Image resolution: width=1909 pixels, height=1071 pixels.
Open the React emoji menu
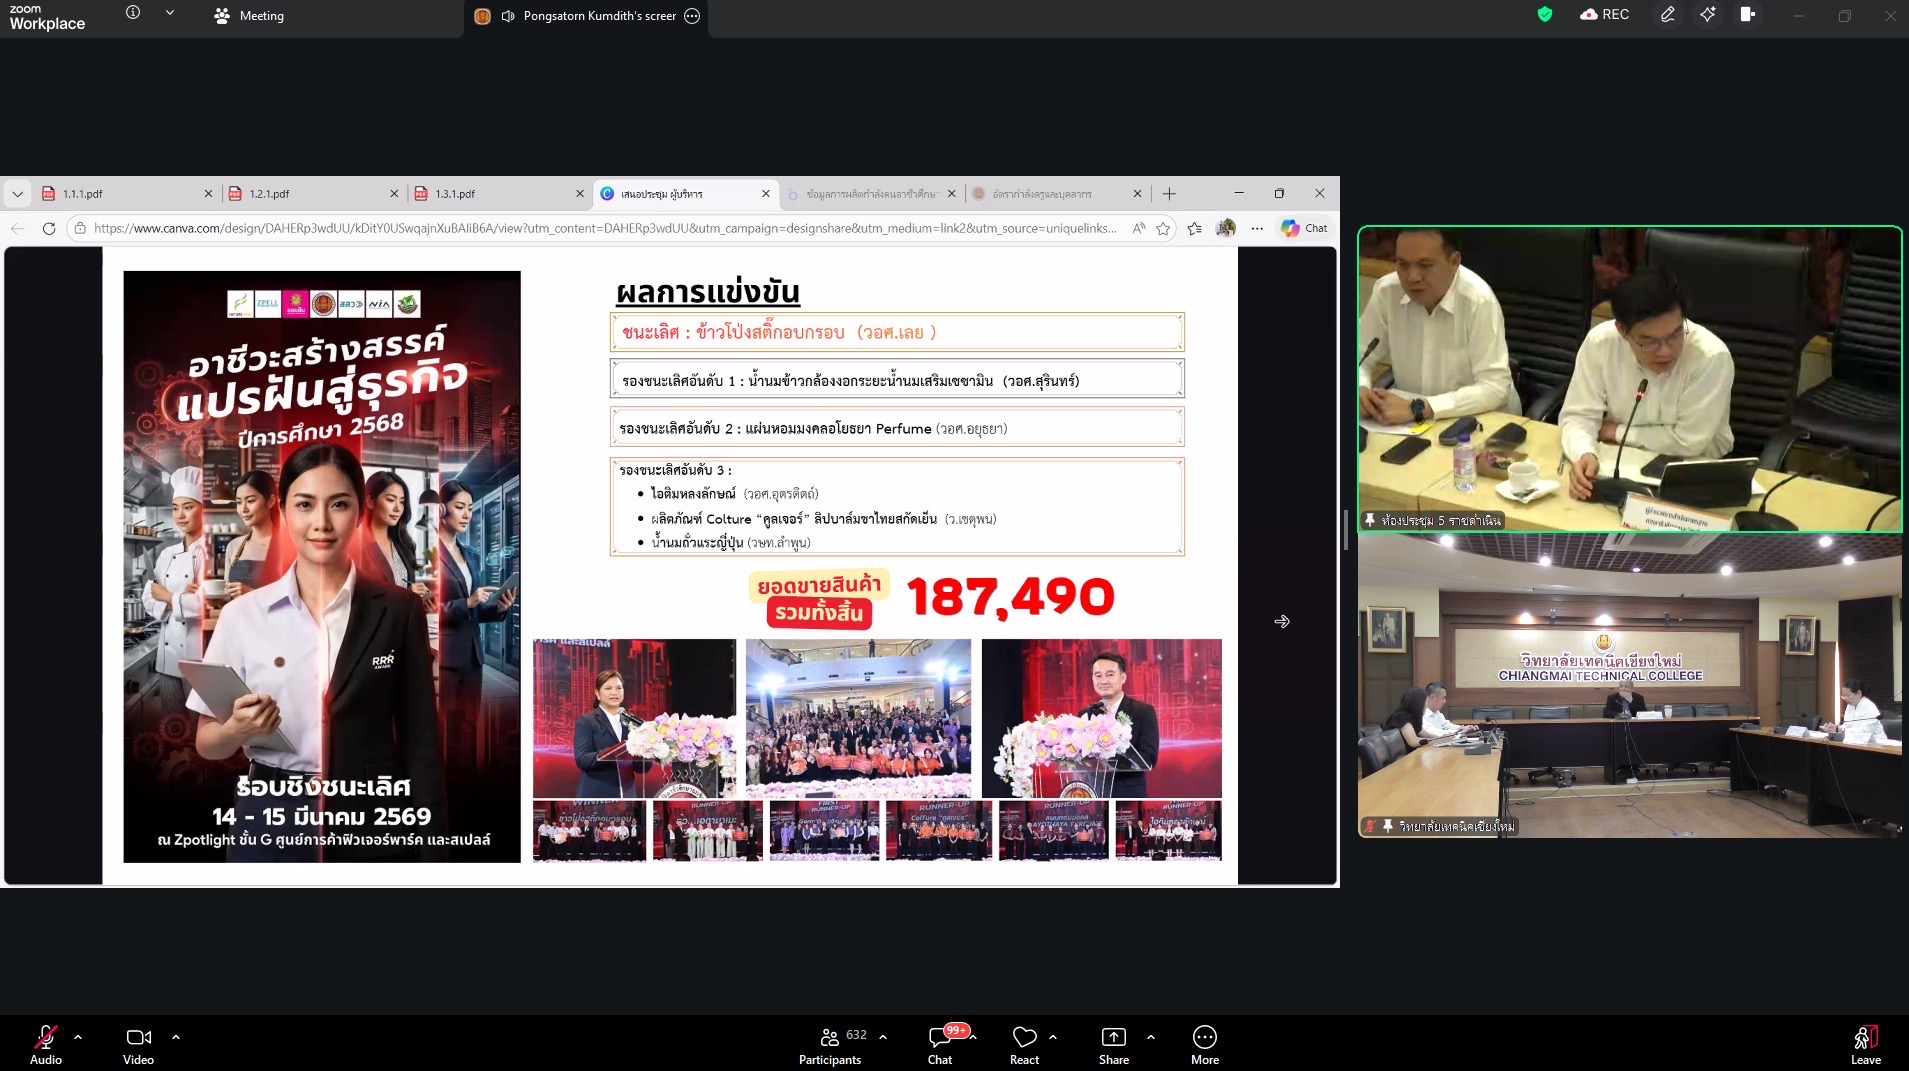click(x=1024, y=1044)
